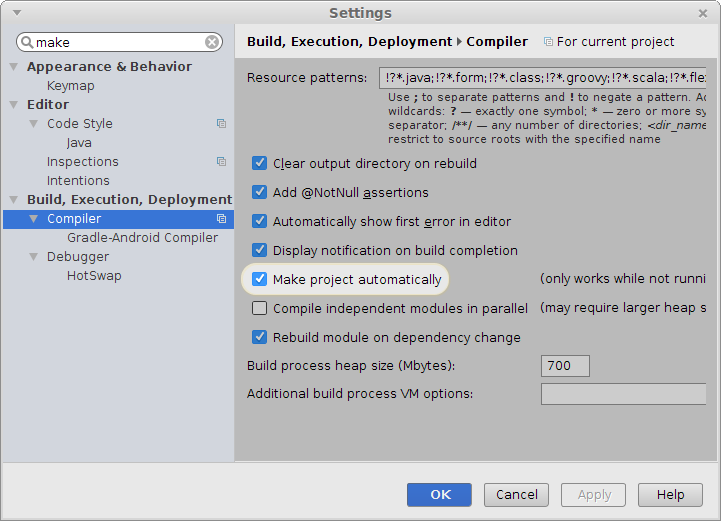
Task: Click the search magnifier icon
Action: click(27, 43)
